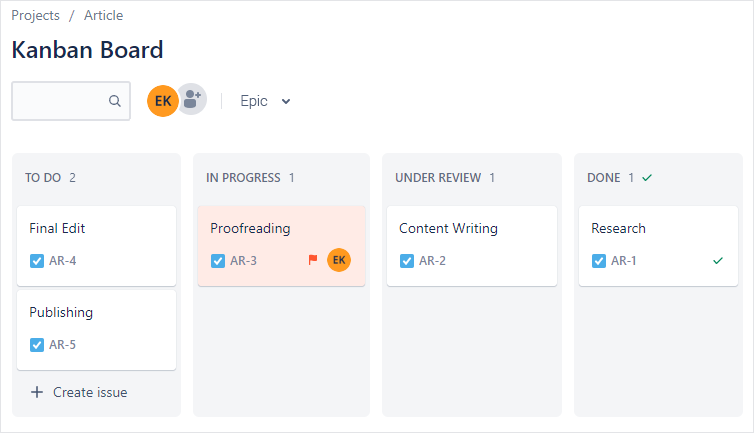Open the AR-1 issue key link

624,261
